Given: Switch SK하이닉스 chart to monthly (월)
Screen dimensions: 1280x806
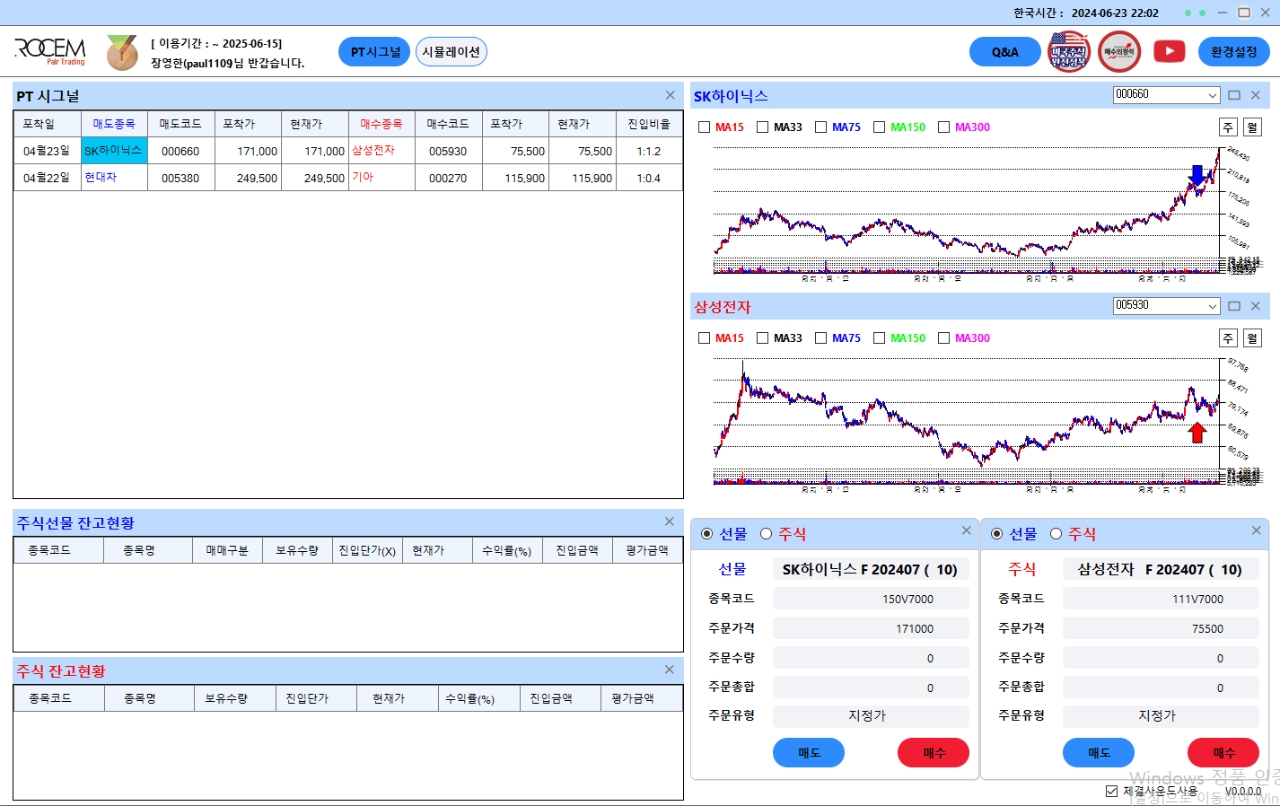Looking at the screenshot, I should tap(1252, 127).
